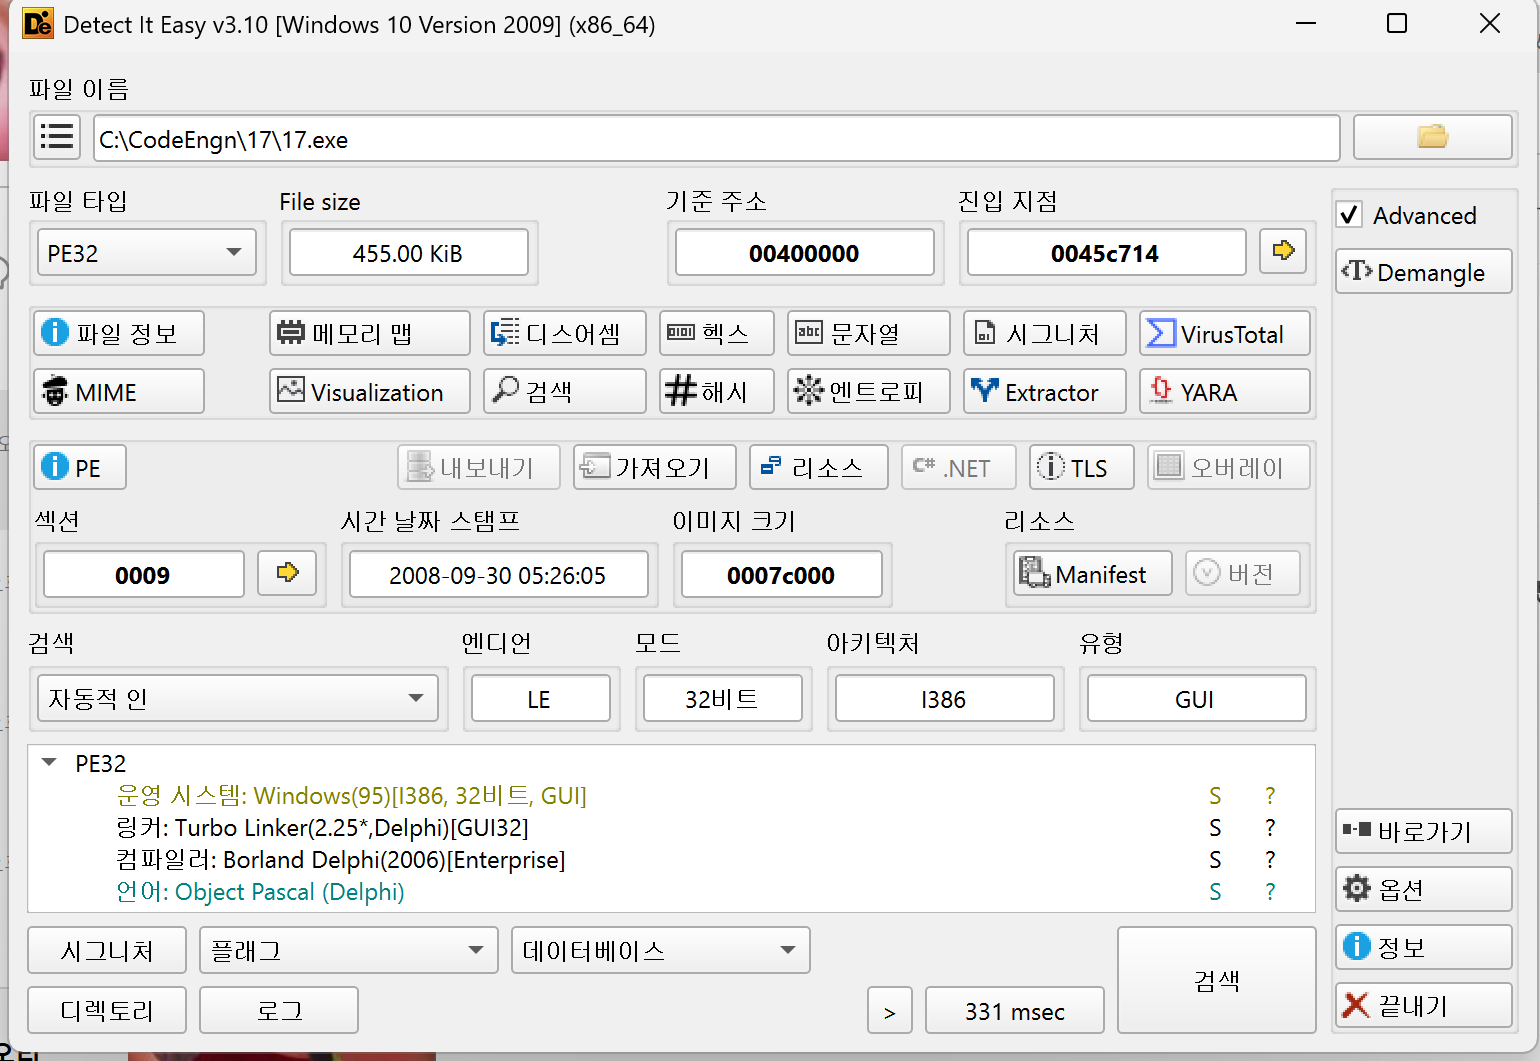Open the 데이터베이스 database dropdown
The image size is (1540, 1061).
[x=660, y=950]
